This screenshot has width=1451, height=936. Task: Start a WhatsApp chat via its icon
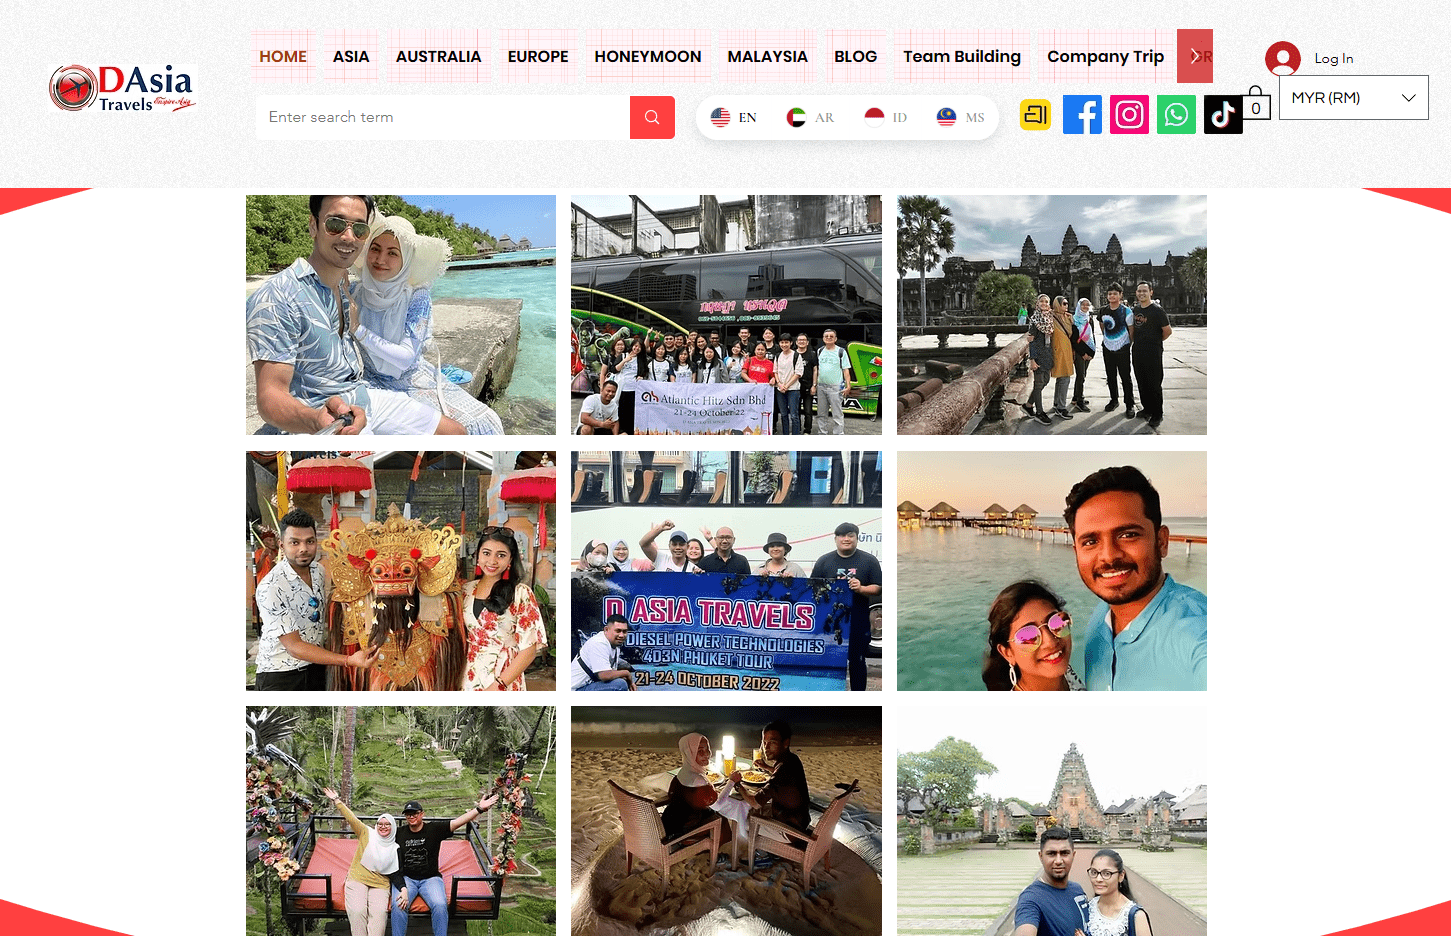[x=1176, y=114]
